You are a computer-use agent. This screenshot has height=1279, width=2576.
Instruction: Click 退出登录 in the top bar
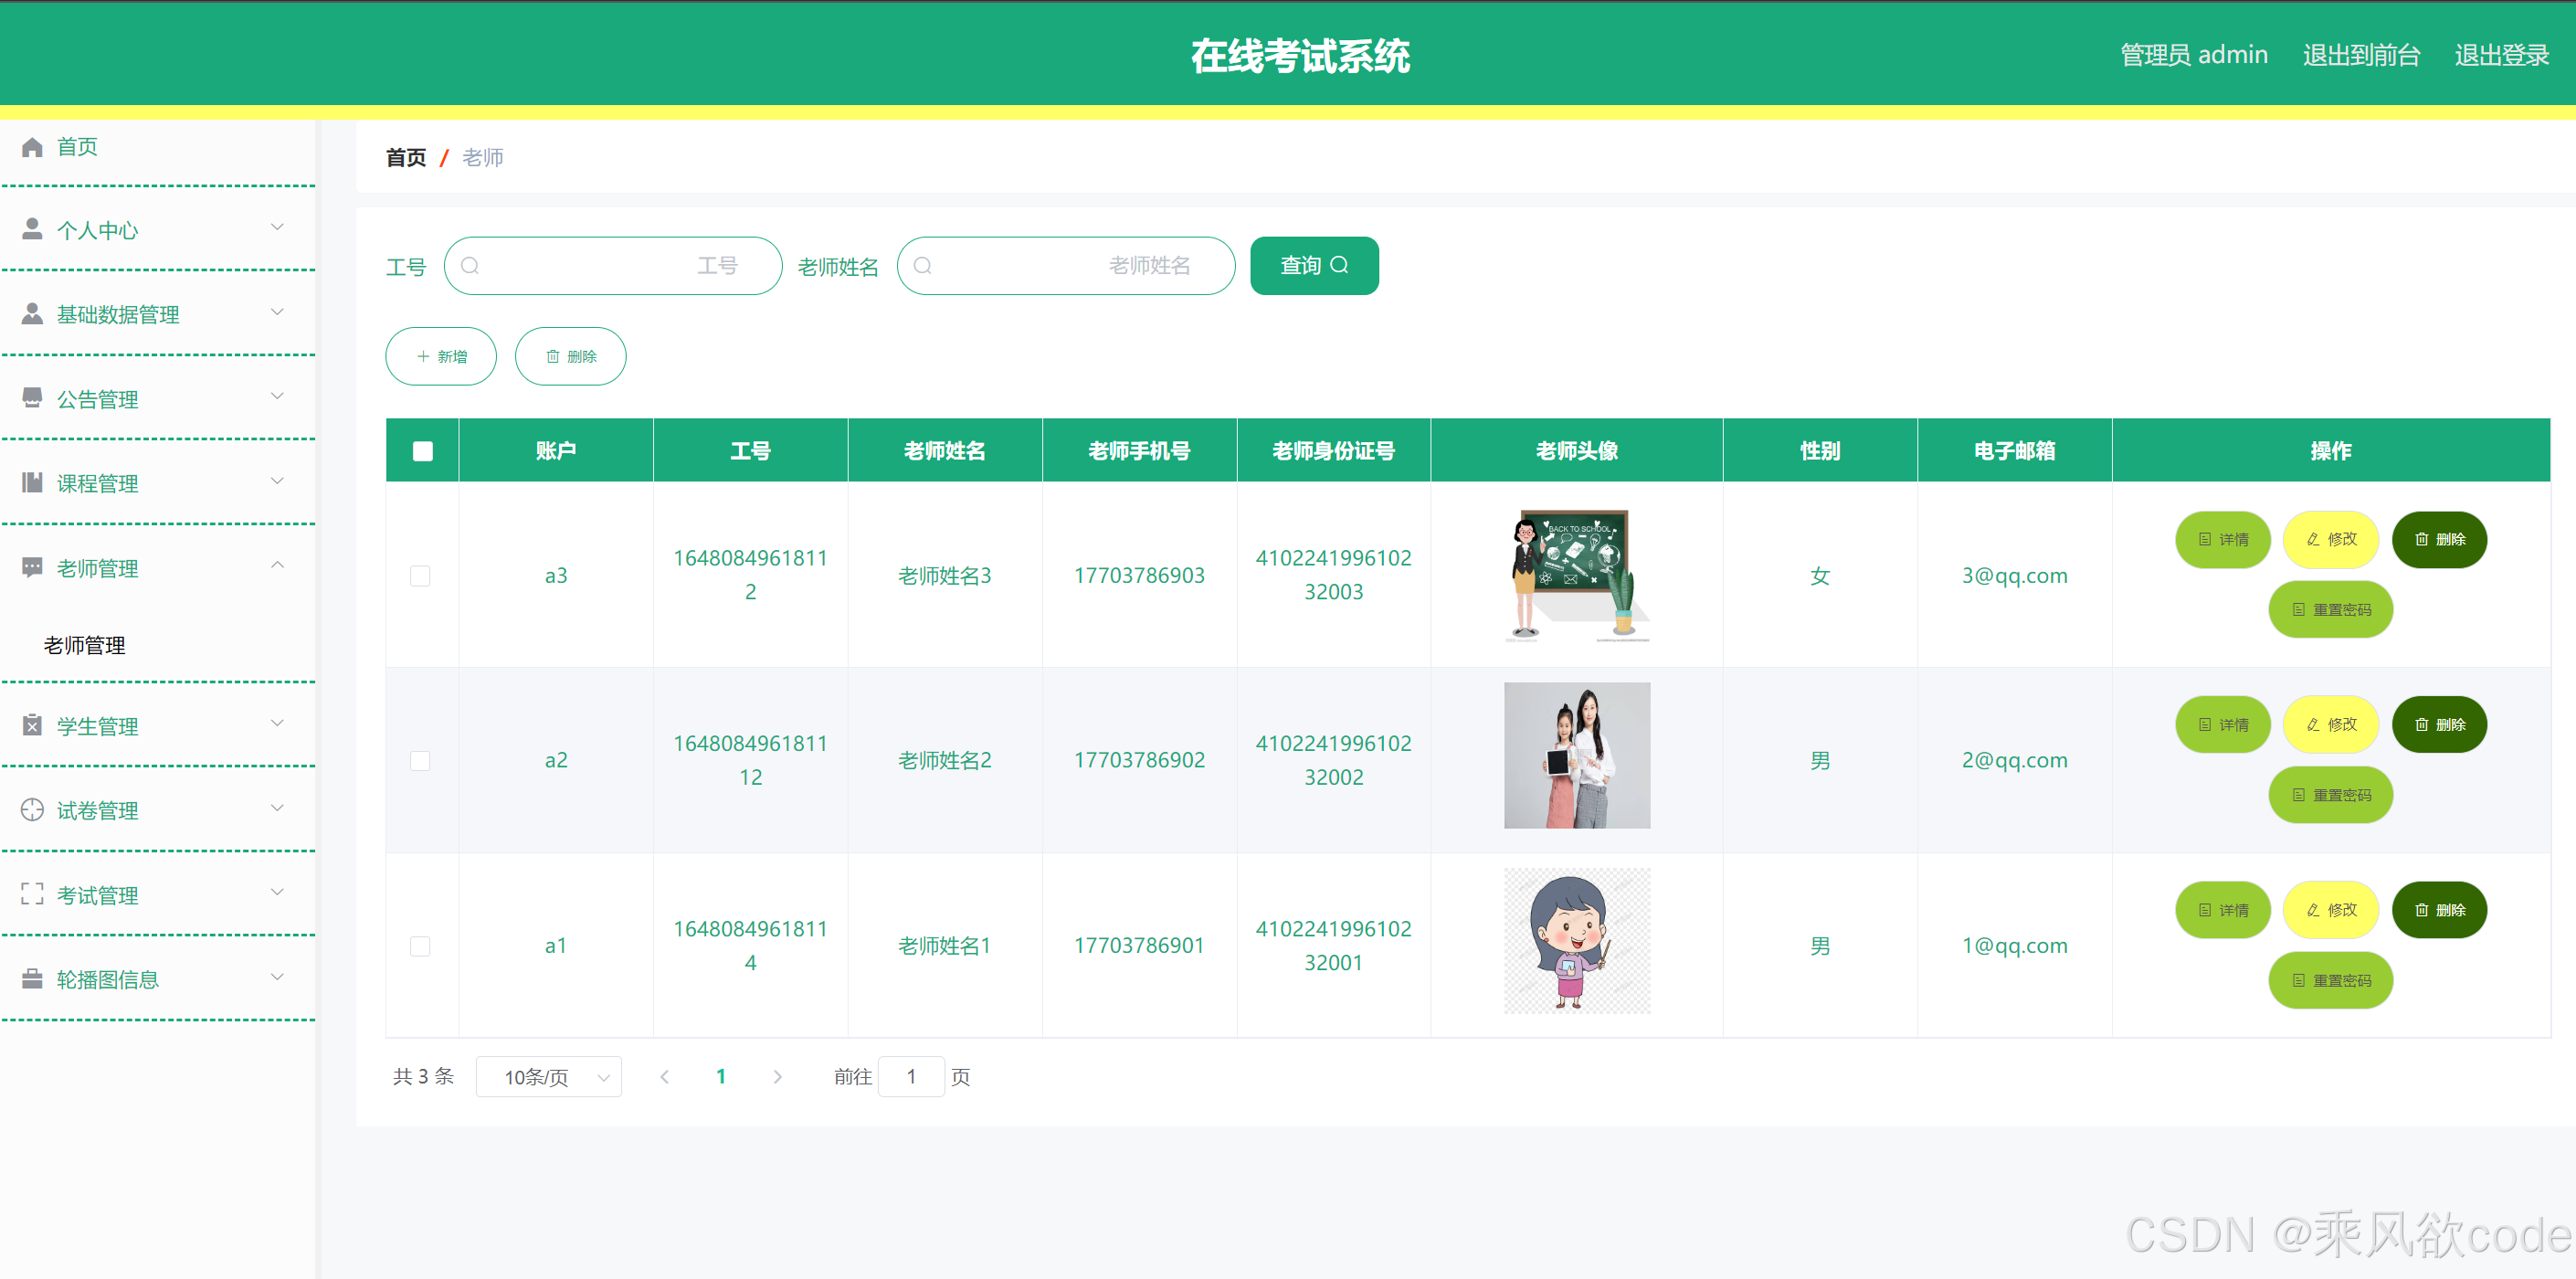(x=2501, y=55)
